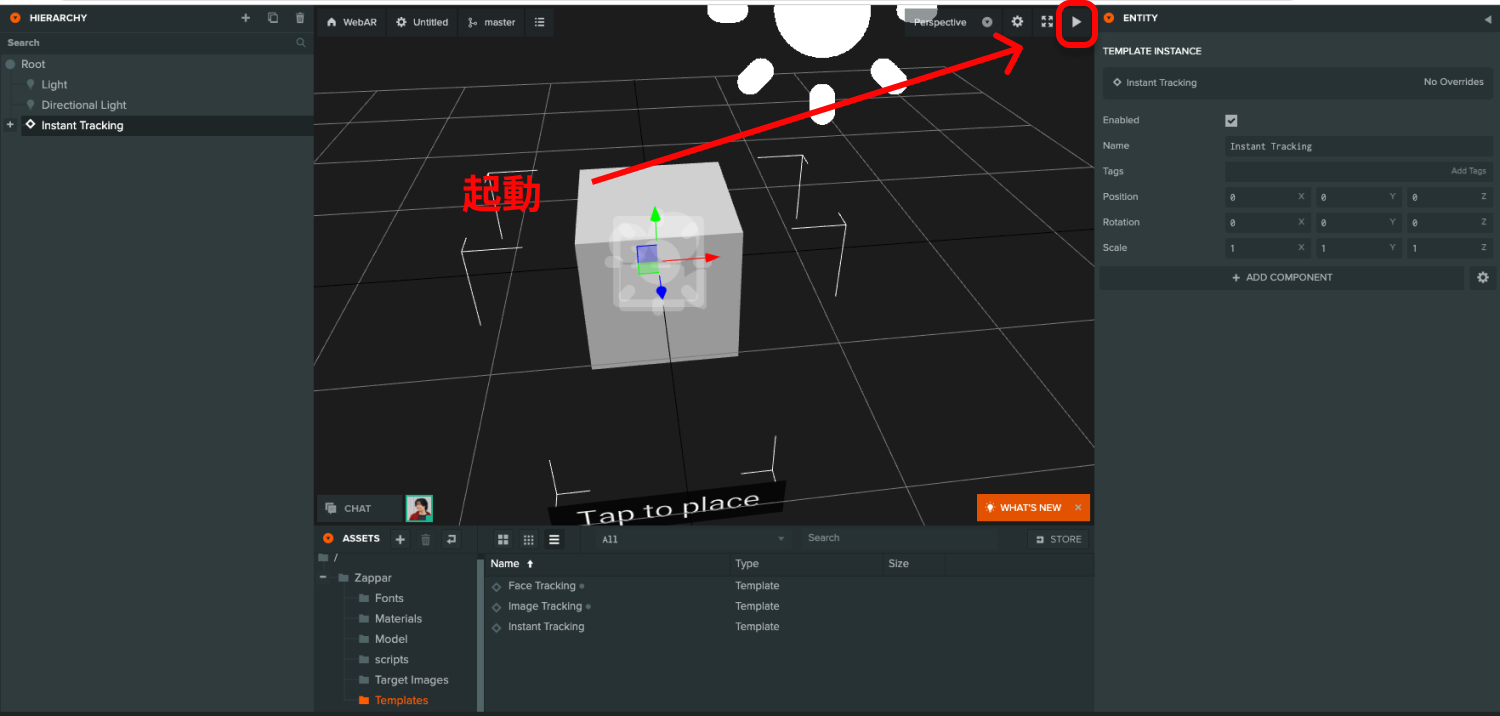Add new asset with plus icon
This screenshot has height=716, width=1500.
(400, 539)
